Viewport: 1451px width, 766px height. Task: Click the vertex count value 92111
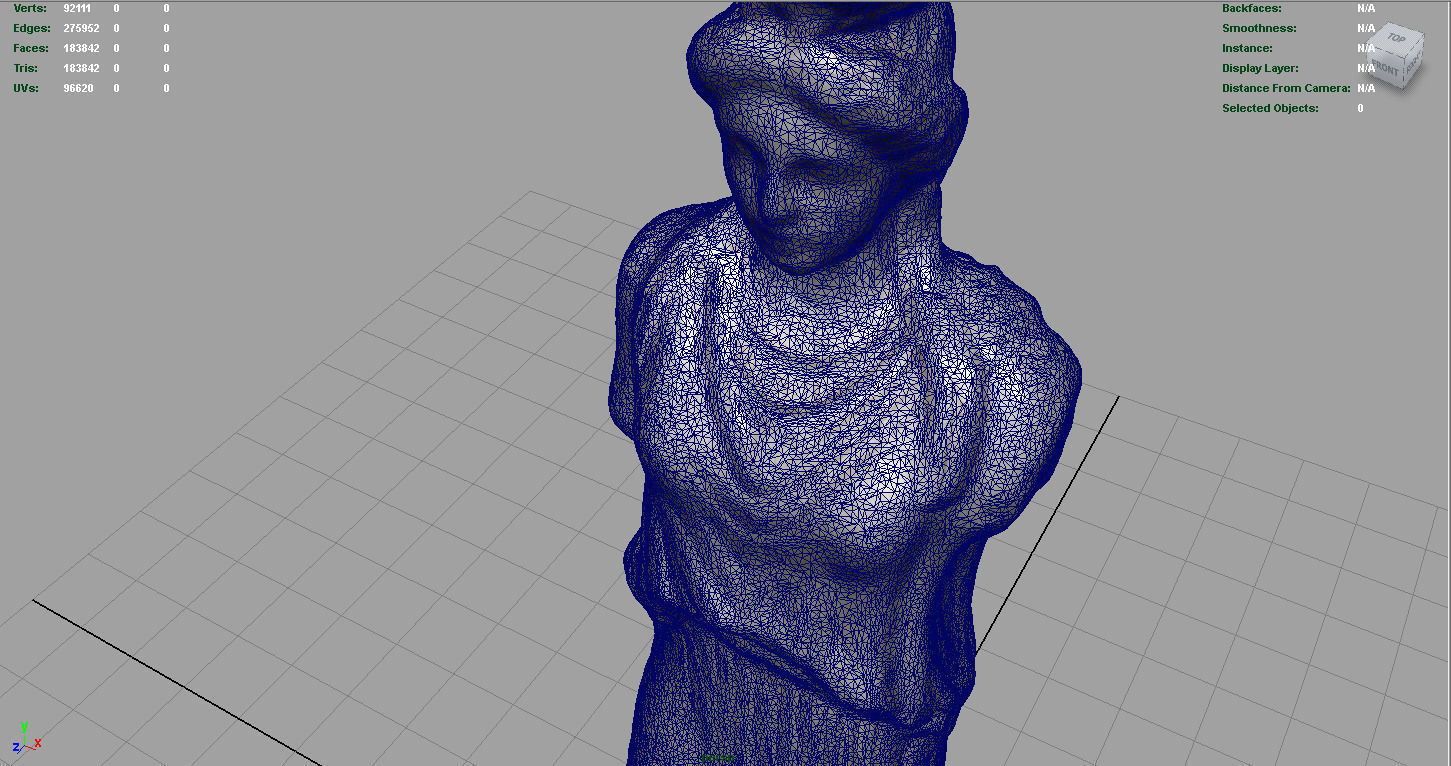pos(77,8)
